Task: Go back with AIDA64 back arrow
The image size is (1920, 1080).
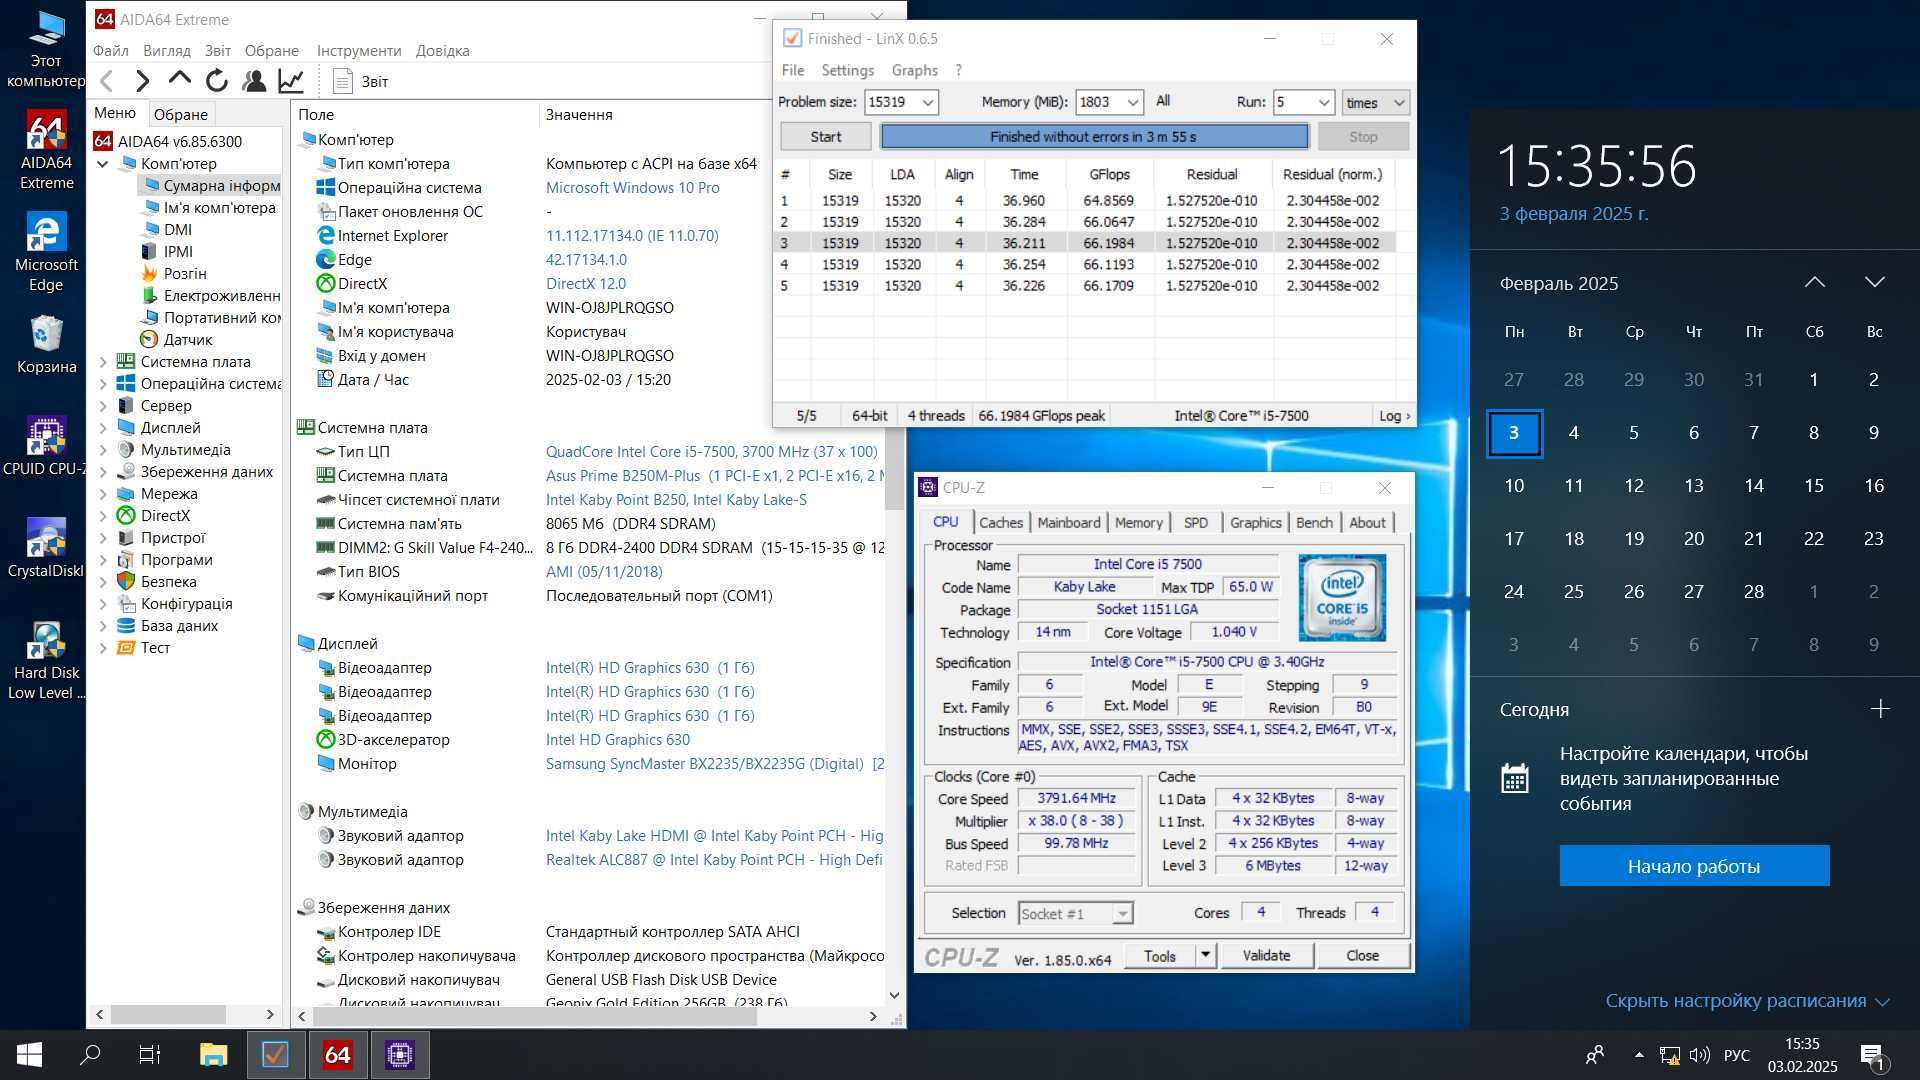Action: point(108,81)
